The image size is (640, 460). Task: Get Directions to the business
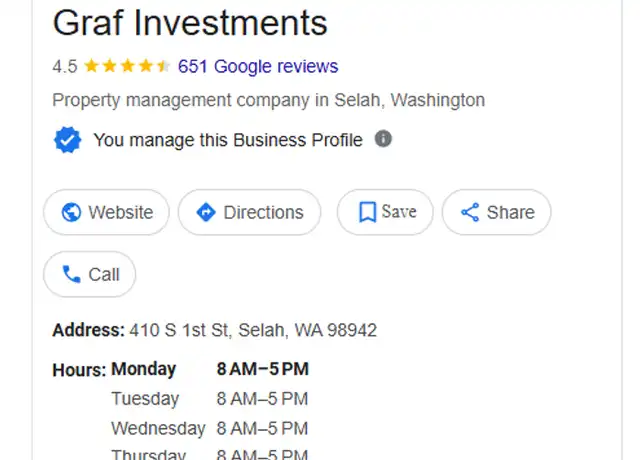[x=249, y=212]
